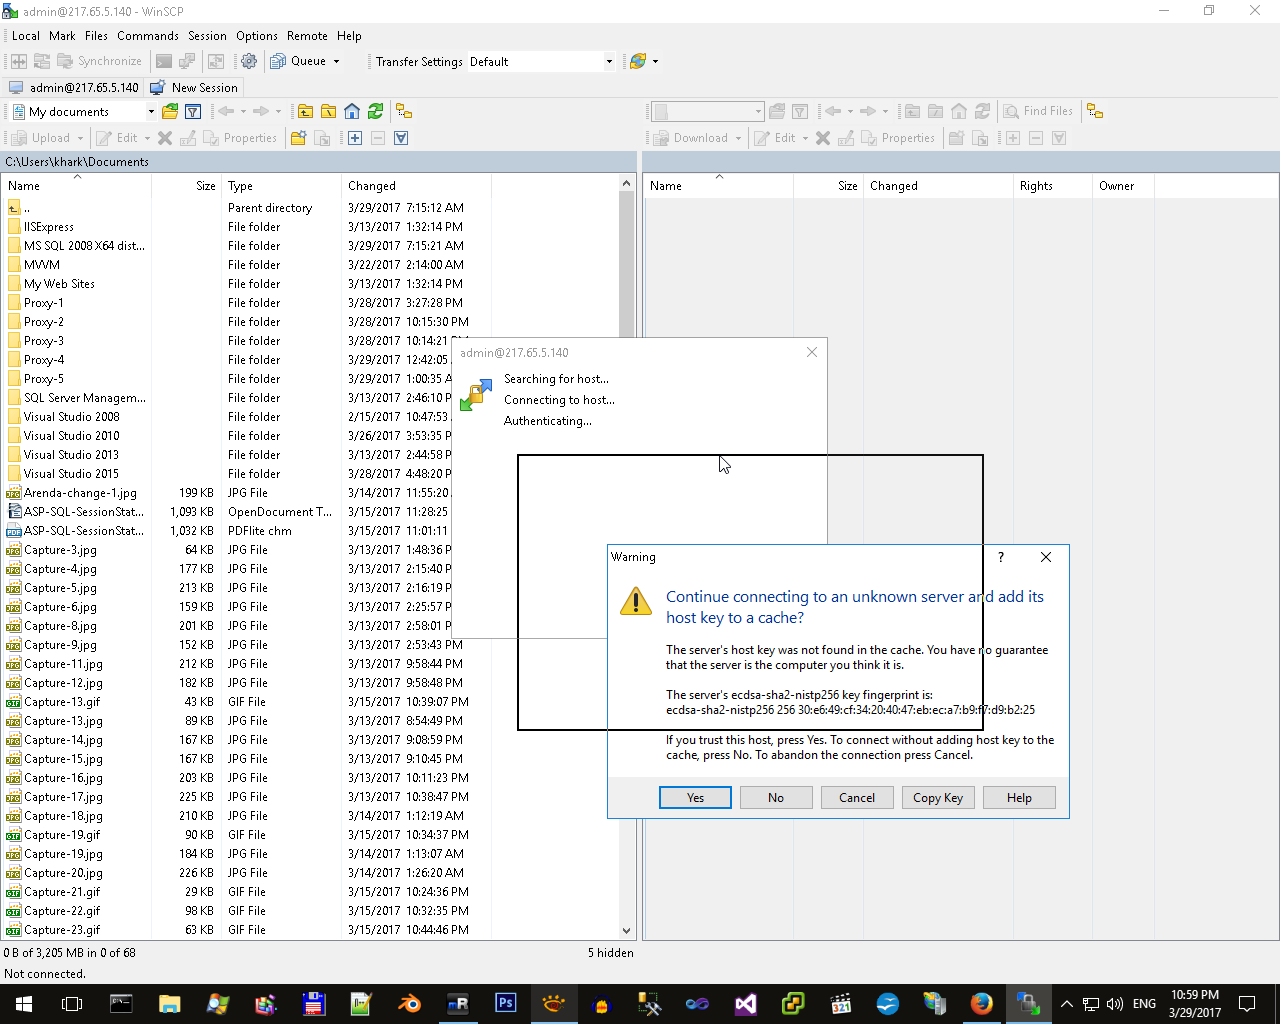The height and width of the screenshot is (1024, 1280).
Task: Show hidden tray icons chevron
Action: pos(1066,1004)
